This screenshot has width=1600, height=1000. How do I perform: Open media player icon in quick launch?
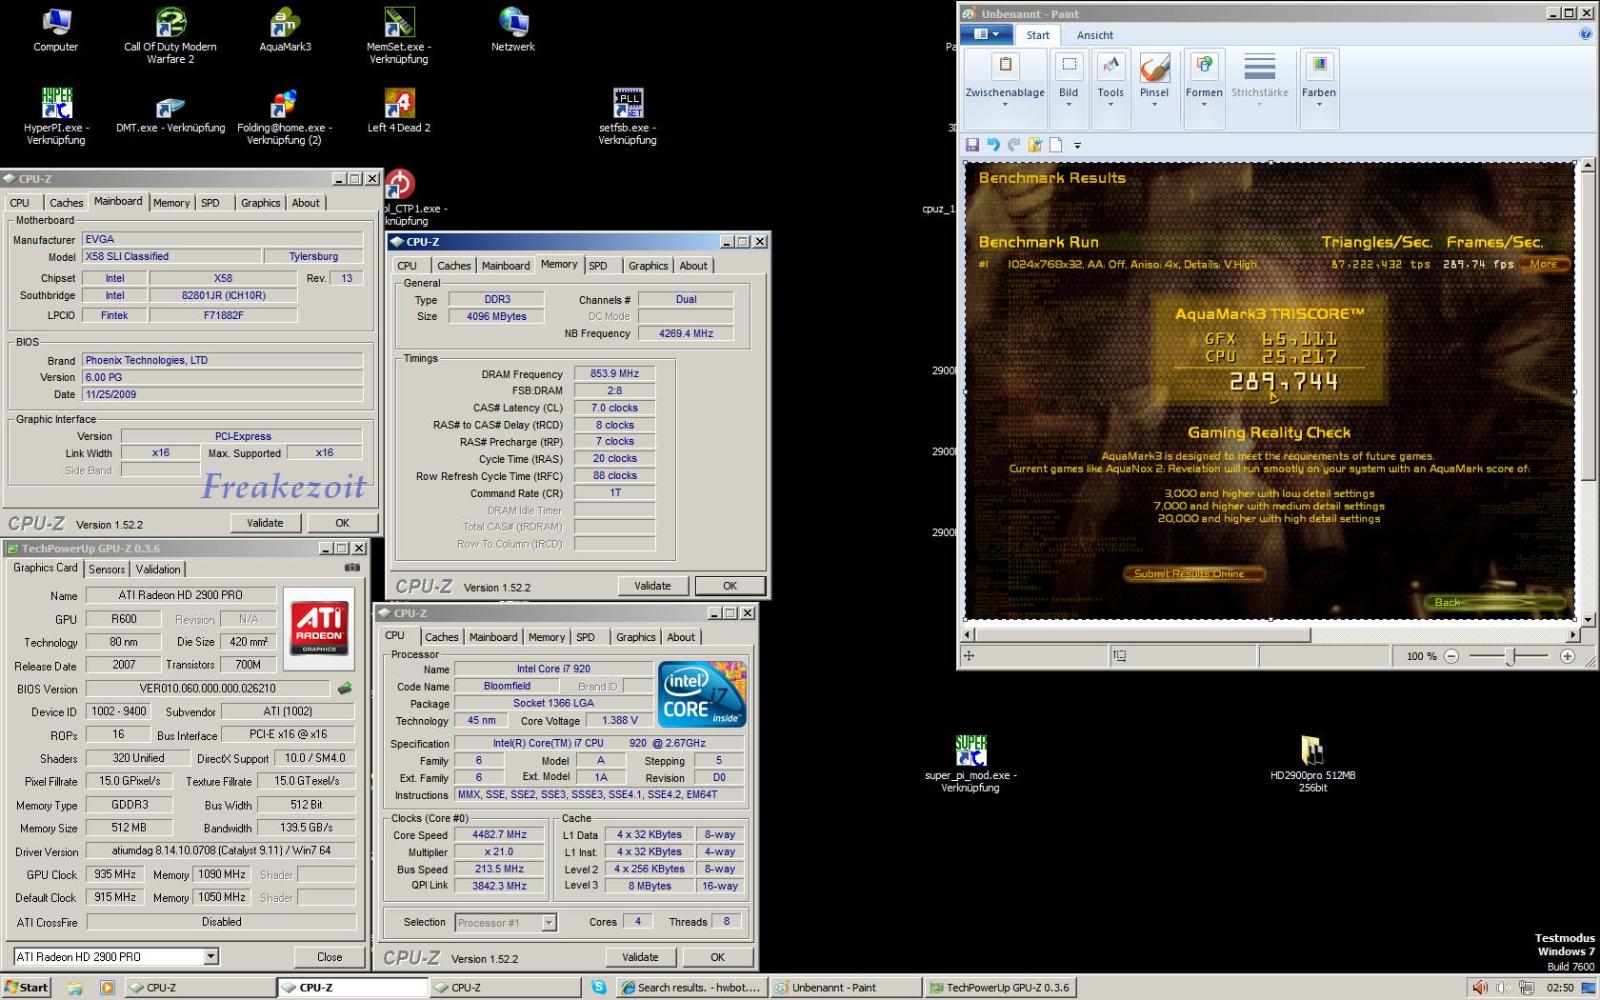click(x=107, y=987)
